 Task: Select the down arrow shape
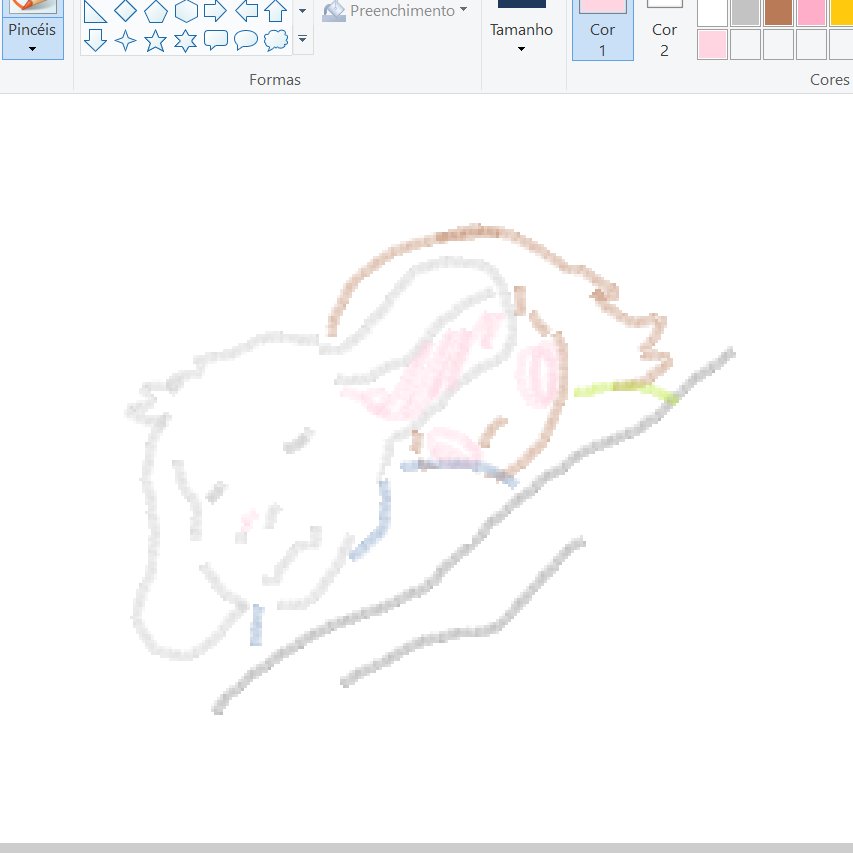click(x=96, y=40)
